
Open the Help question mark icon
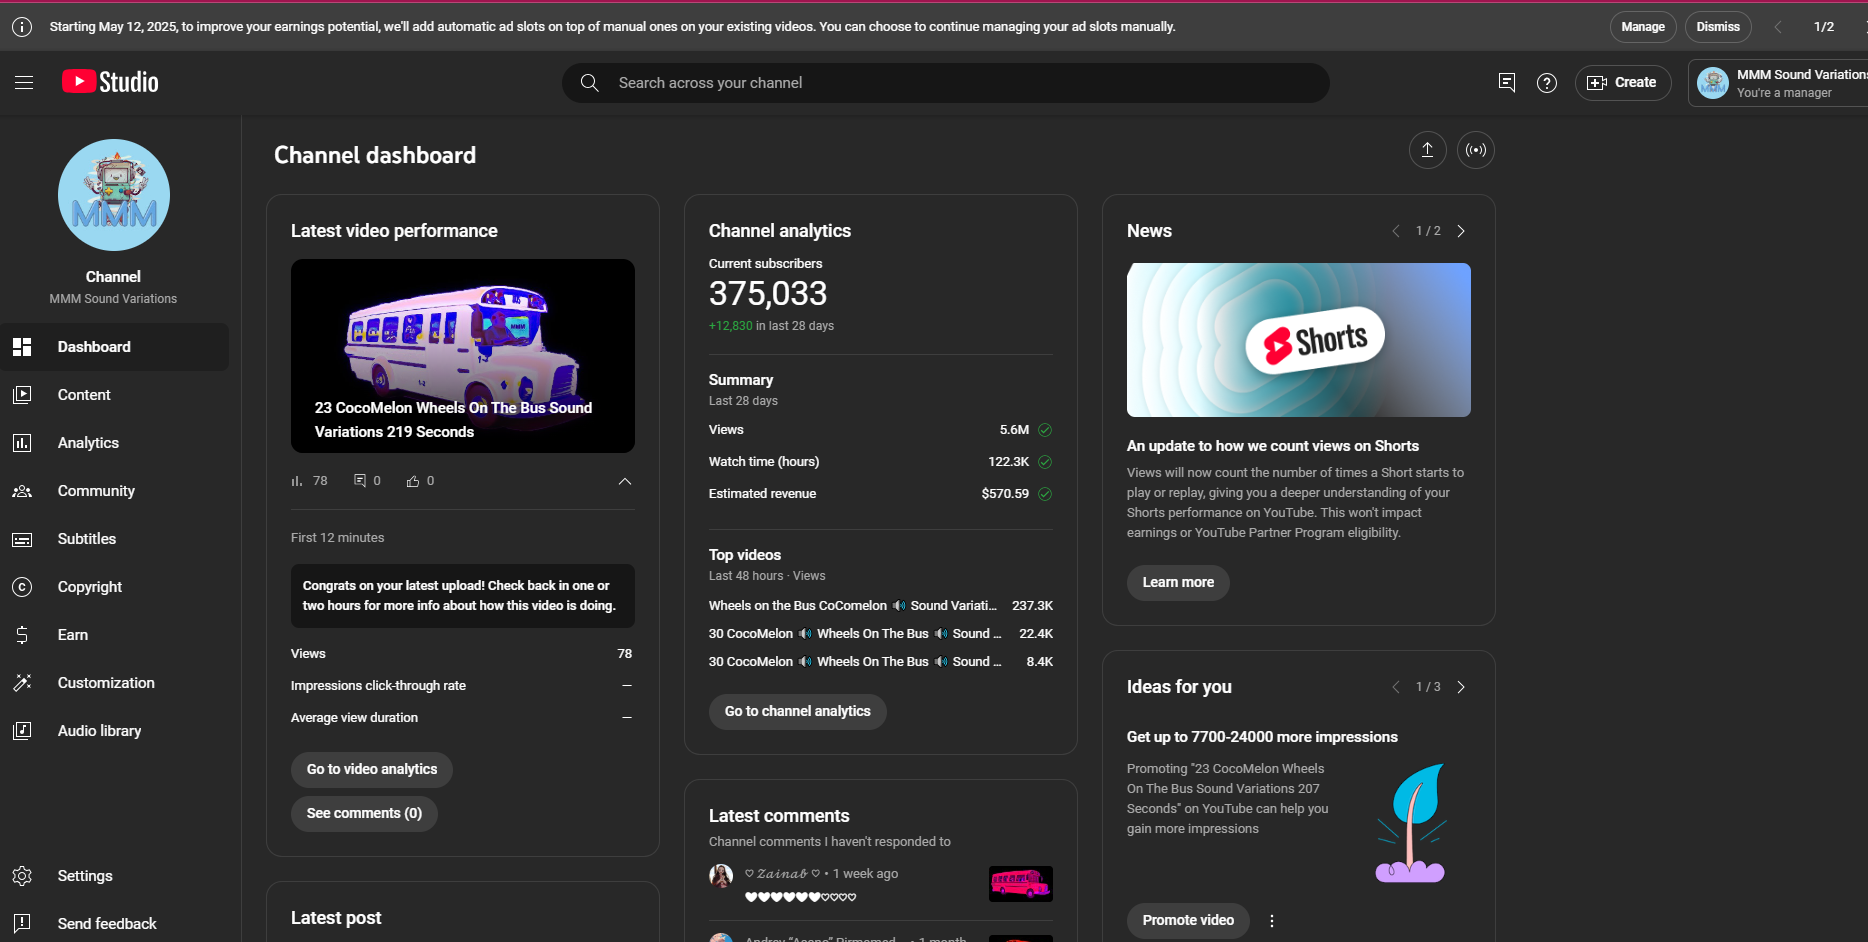click(x=1547, y=83)
